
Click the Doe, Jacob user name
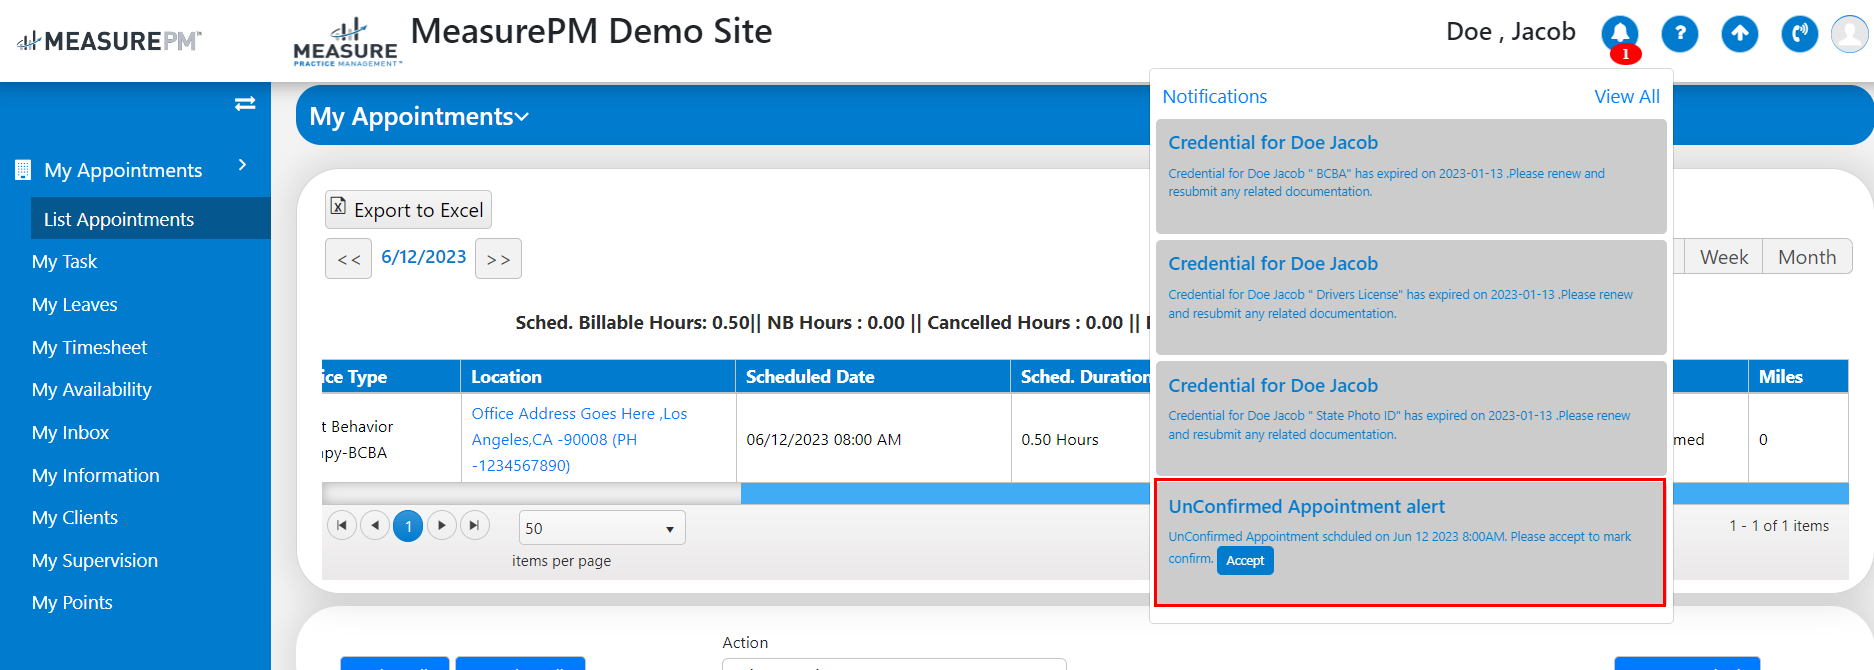[x=1510, y=32]
